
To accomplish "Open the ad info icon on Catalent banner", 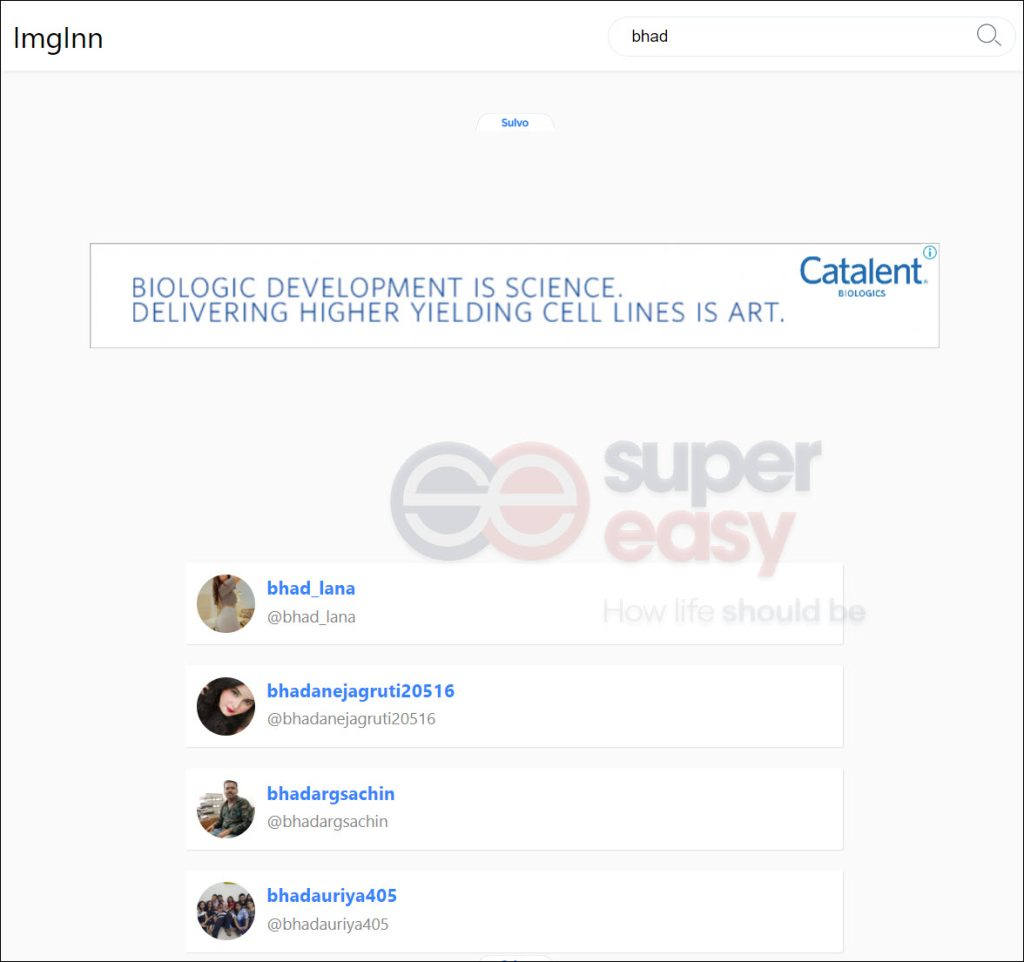I will [x=930, y=252].
